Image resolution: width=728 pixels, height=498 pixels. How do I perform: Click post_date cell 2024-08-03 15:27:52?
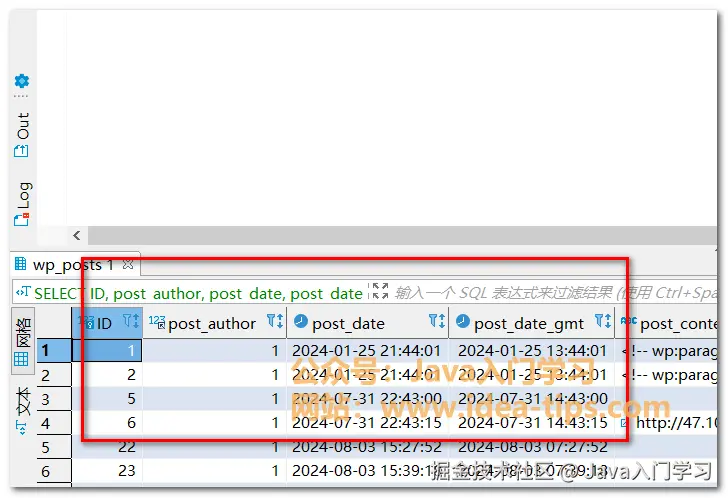(x=367, y=447)
